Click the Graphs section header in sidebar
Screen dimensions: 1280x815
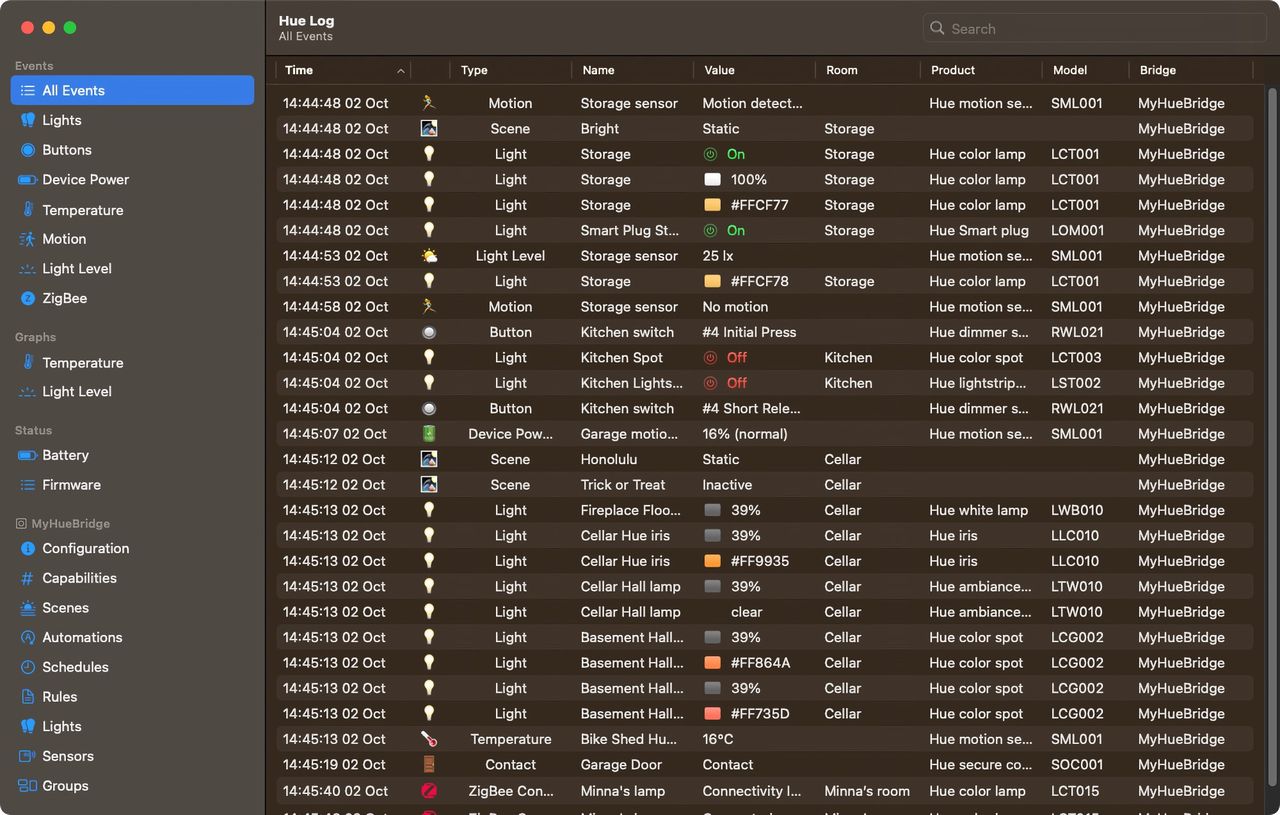tap(35, 337)
